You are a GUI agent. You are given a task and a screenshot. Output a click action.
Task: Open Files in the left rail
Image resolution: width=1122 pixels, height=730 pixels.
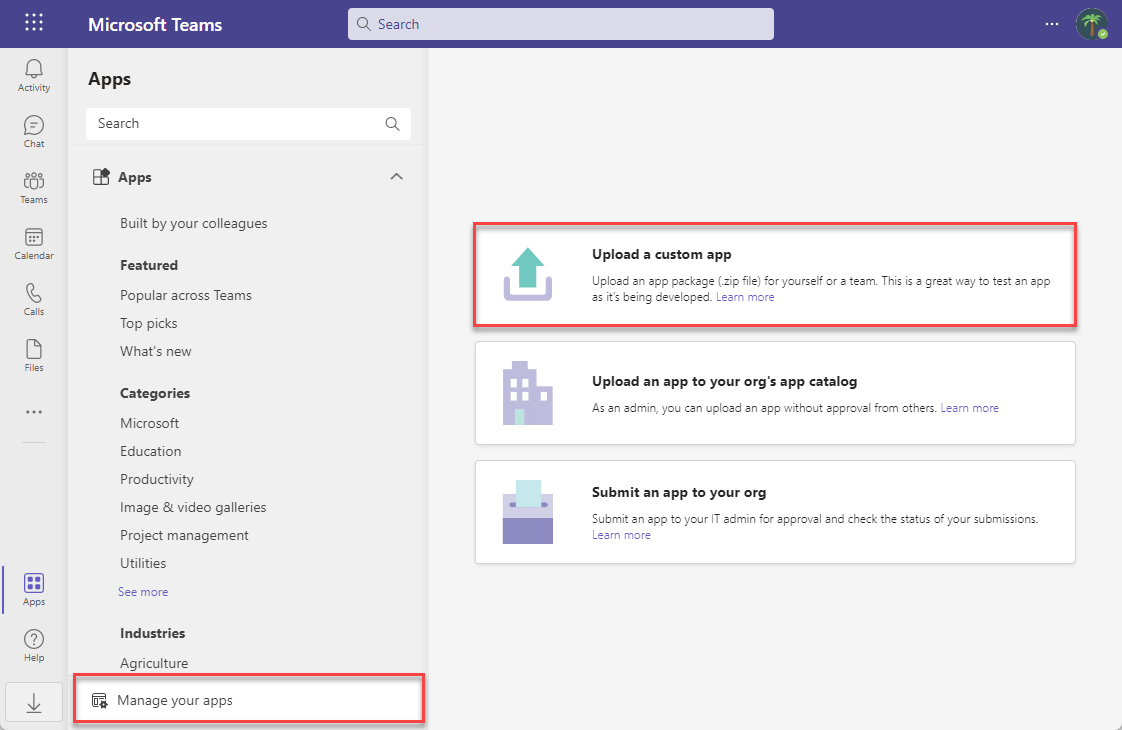point(34,355)
